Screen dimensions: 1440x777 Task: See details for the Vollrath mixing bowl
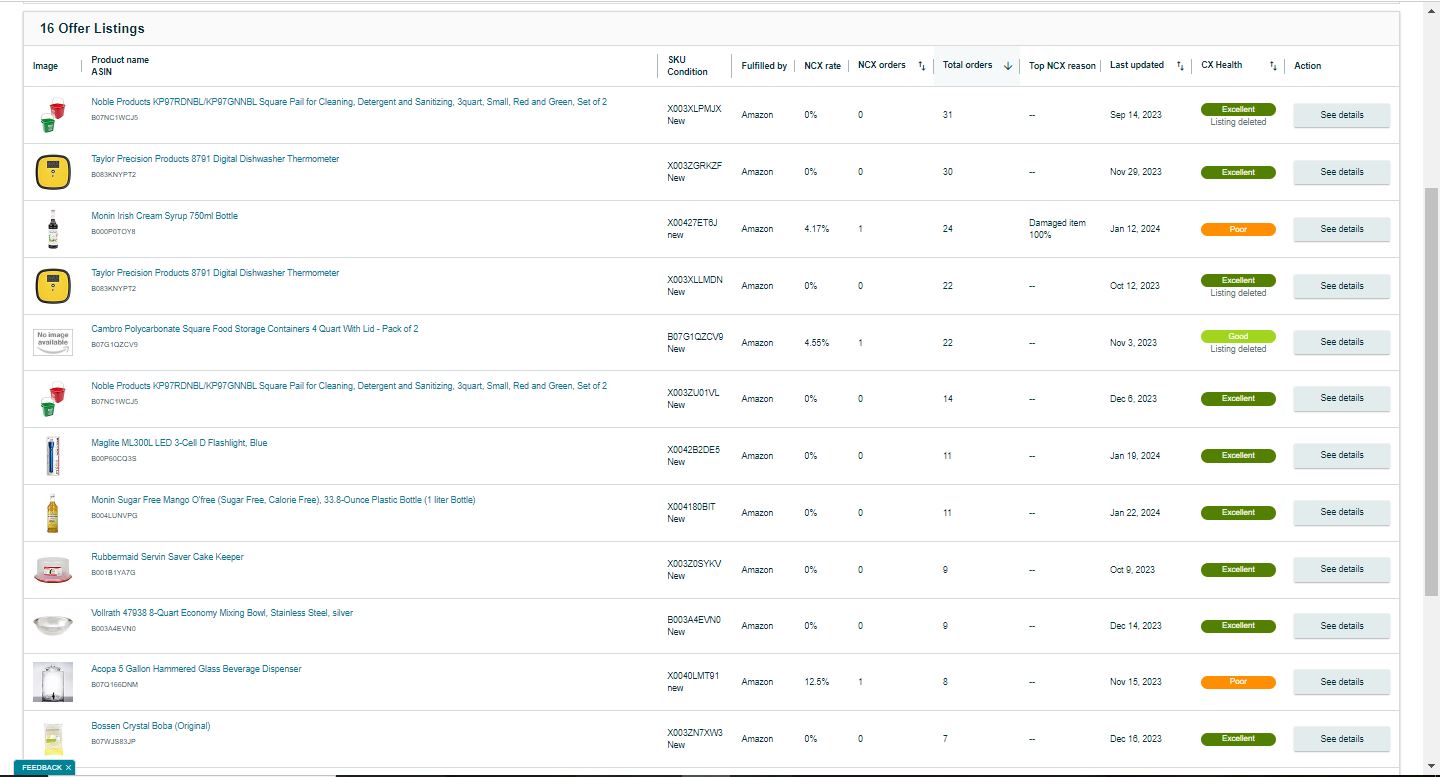pyautogui.click(x=1341, y=626)
